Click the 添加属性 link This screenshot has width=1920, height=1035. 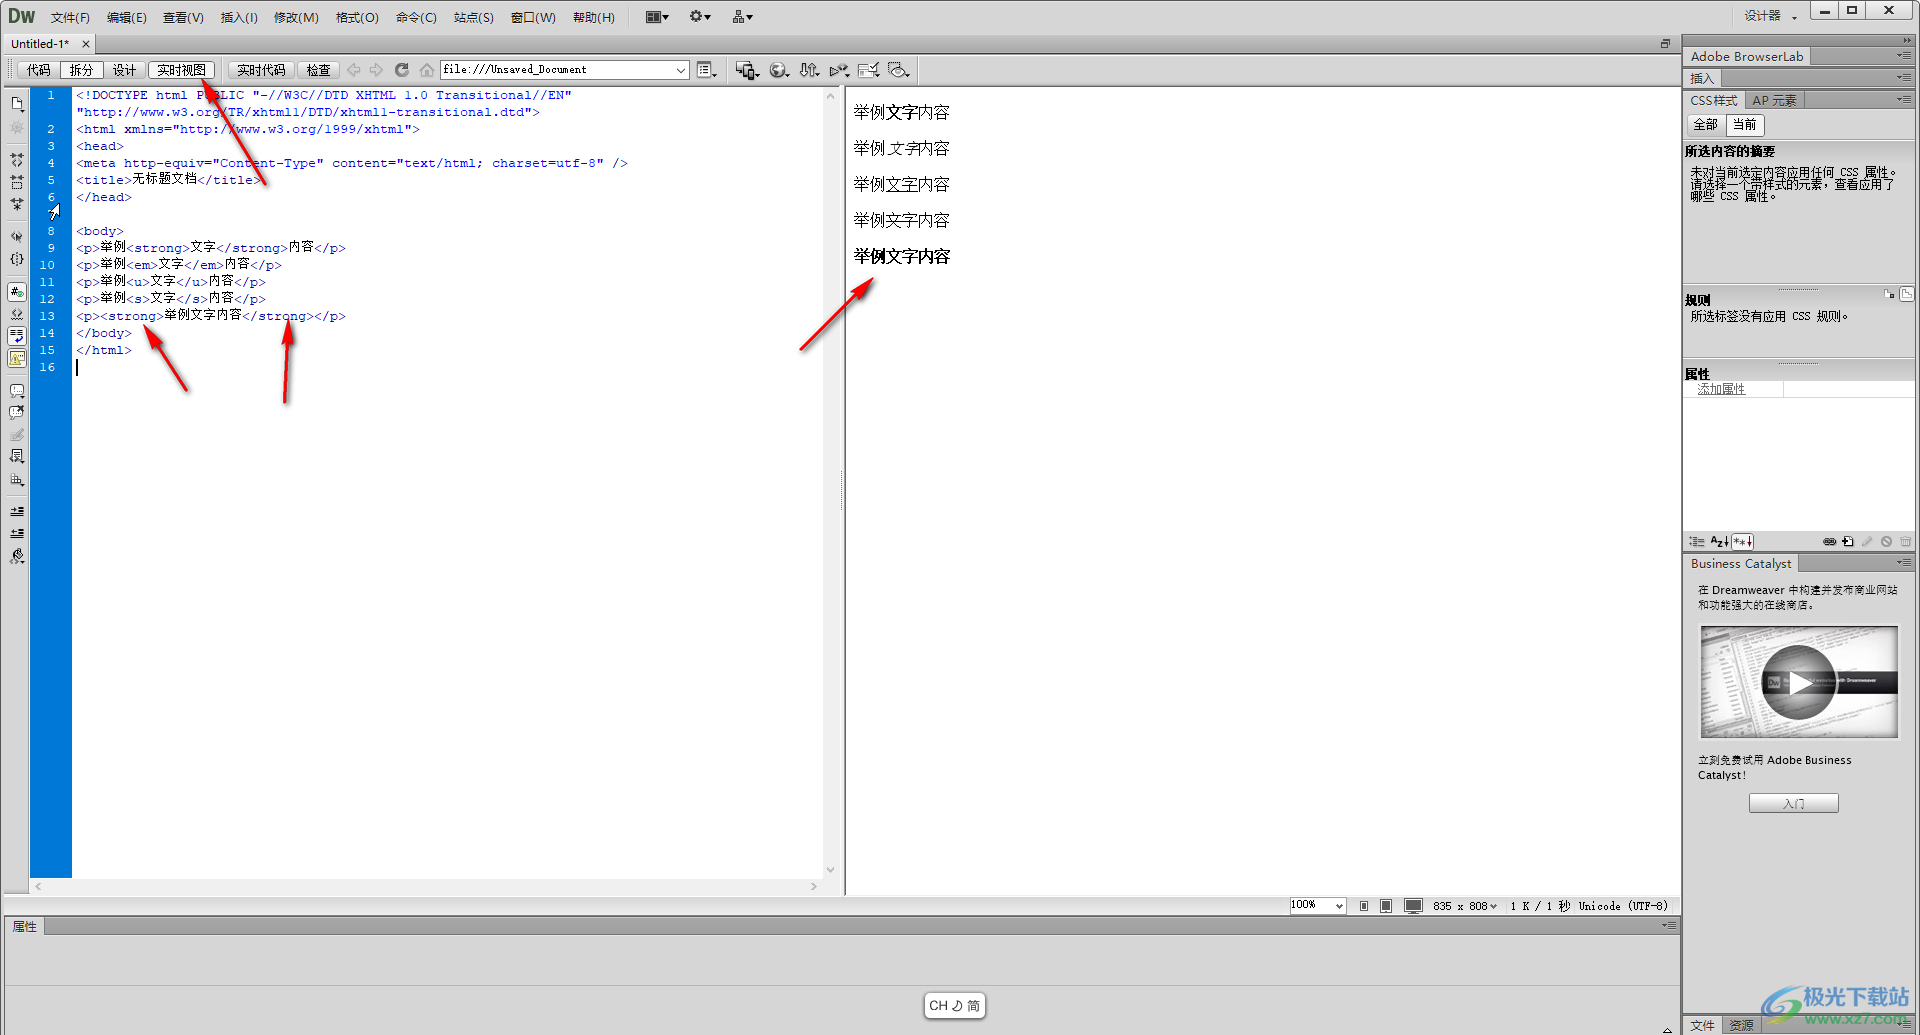[x=1721, y=389]
